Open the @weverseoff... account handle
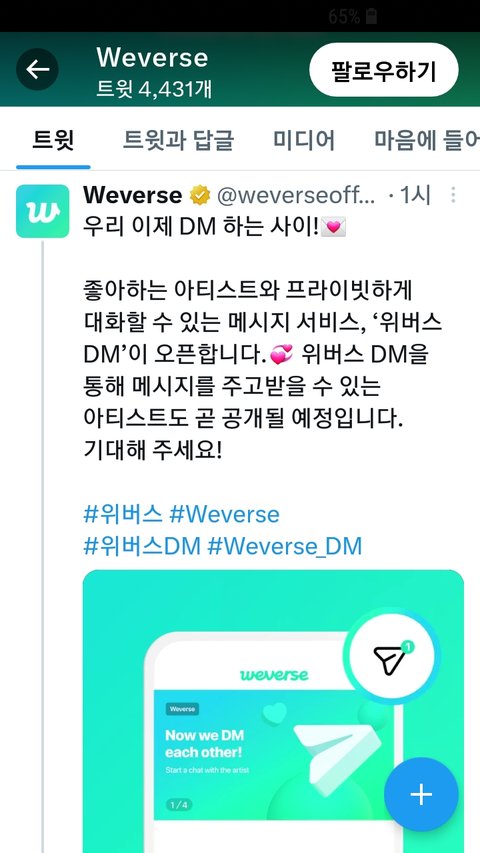480x853 pixels. point(296,196)
